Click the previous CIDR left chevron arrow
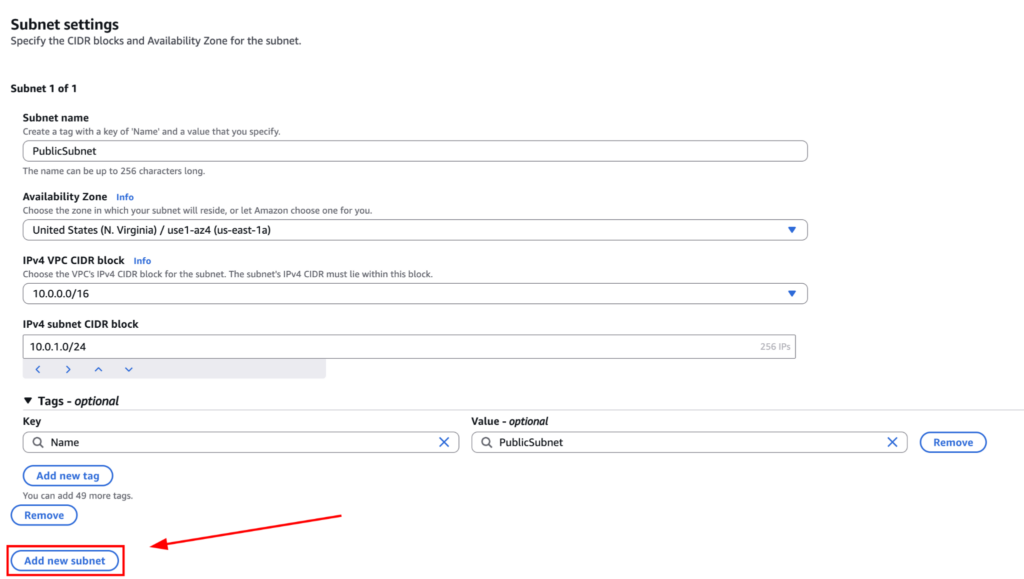Viewport: 1024px width, 579px height. pyautogui.click(x=38, y=369)
